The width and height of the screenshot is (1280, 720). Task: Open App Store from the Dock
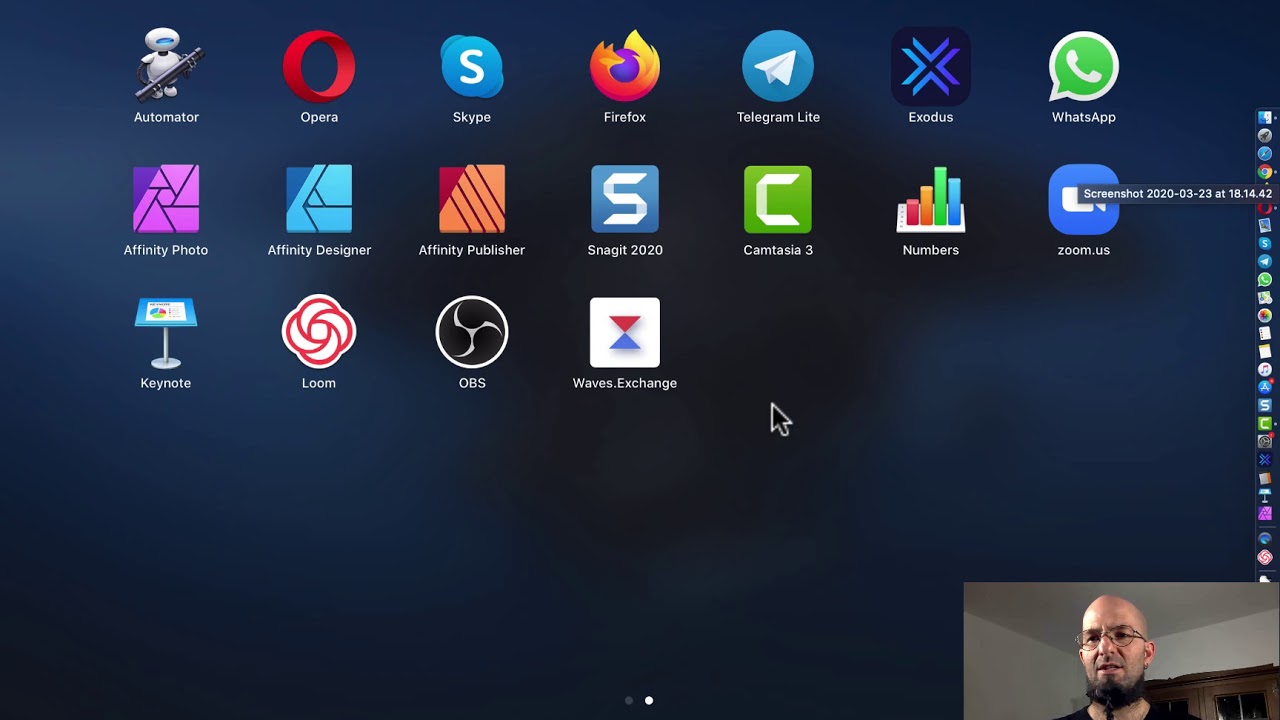(1265, 387)
